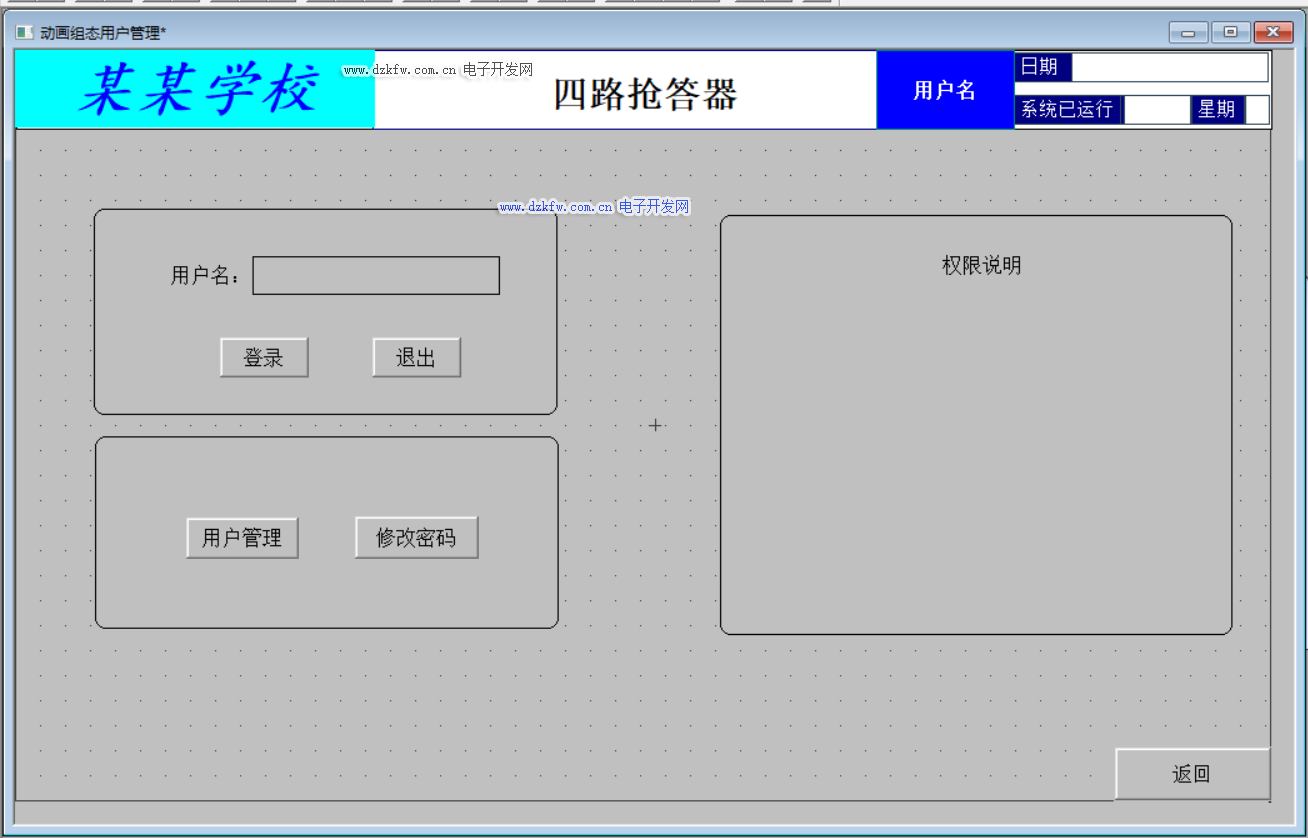Click the 用户名 text input box

tap(376, 276)
